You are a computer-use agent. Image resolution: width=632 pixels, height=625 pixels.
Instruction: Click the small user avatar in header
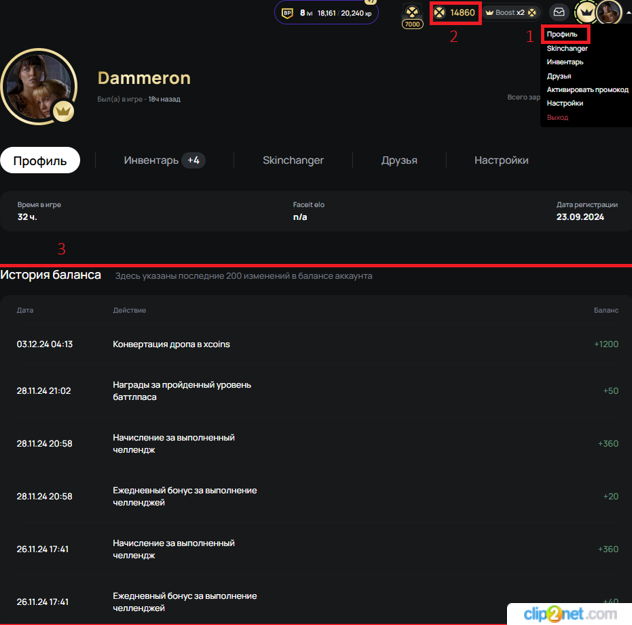(609, 12)
